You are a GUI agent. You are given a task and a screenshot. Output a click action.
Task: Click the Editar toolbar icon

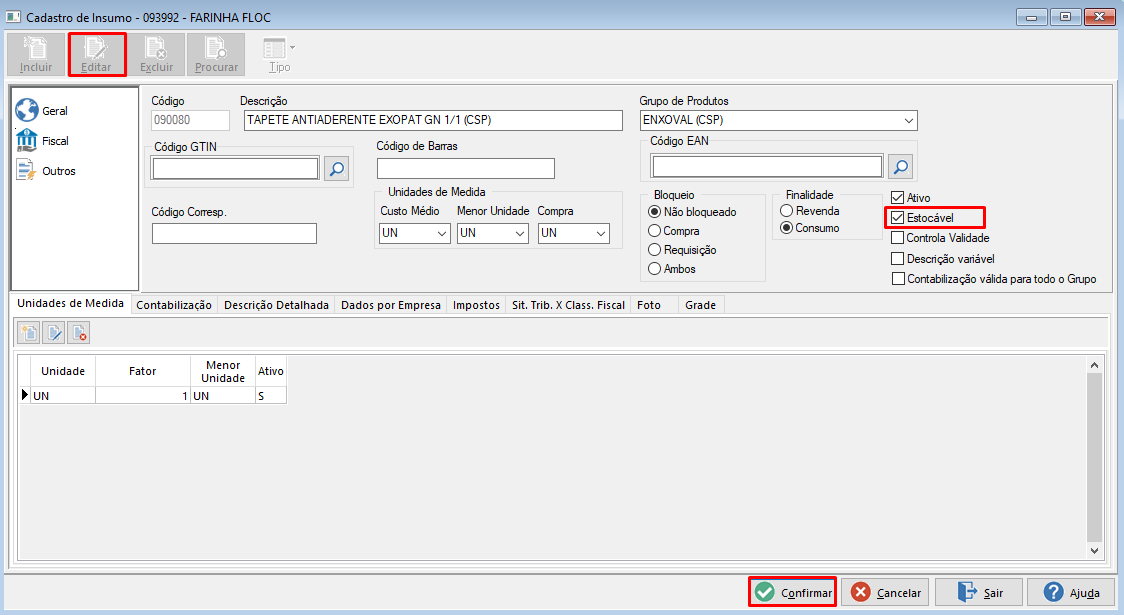pos(96,54)
